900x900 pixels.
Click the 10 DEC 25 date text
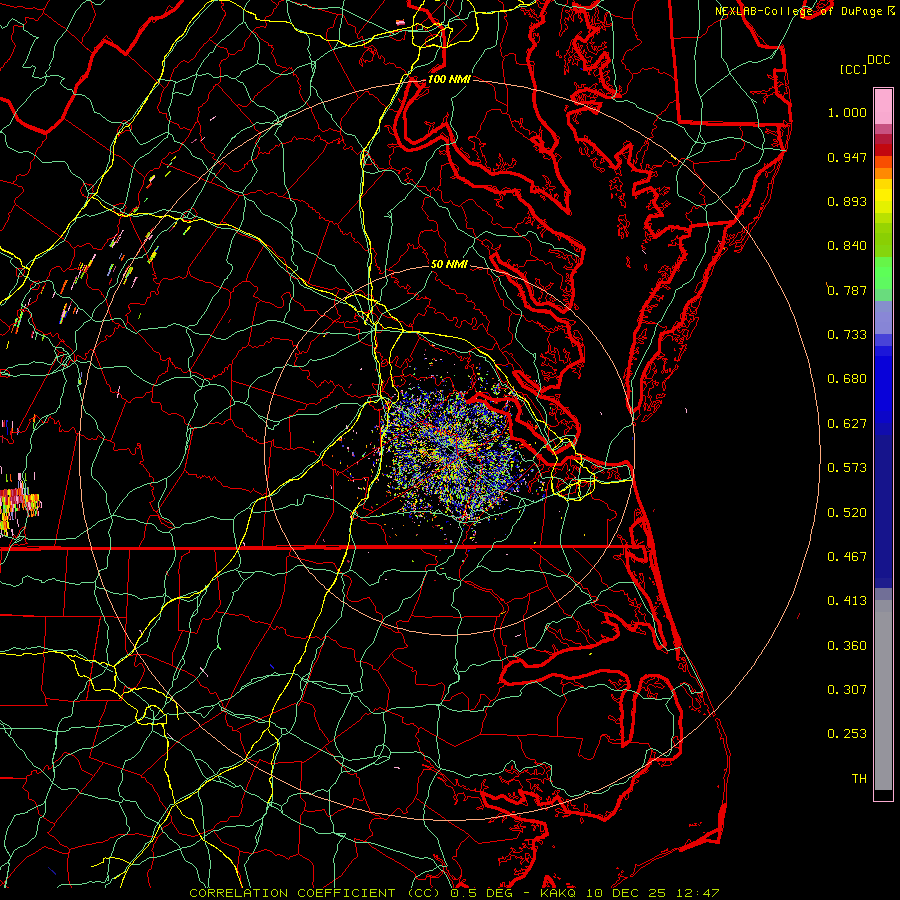626,893
